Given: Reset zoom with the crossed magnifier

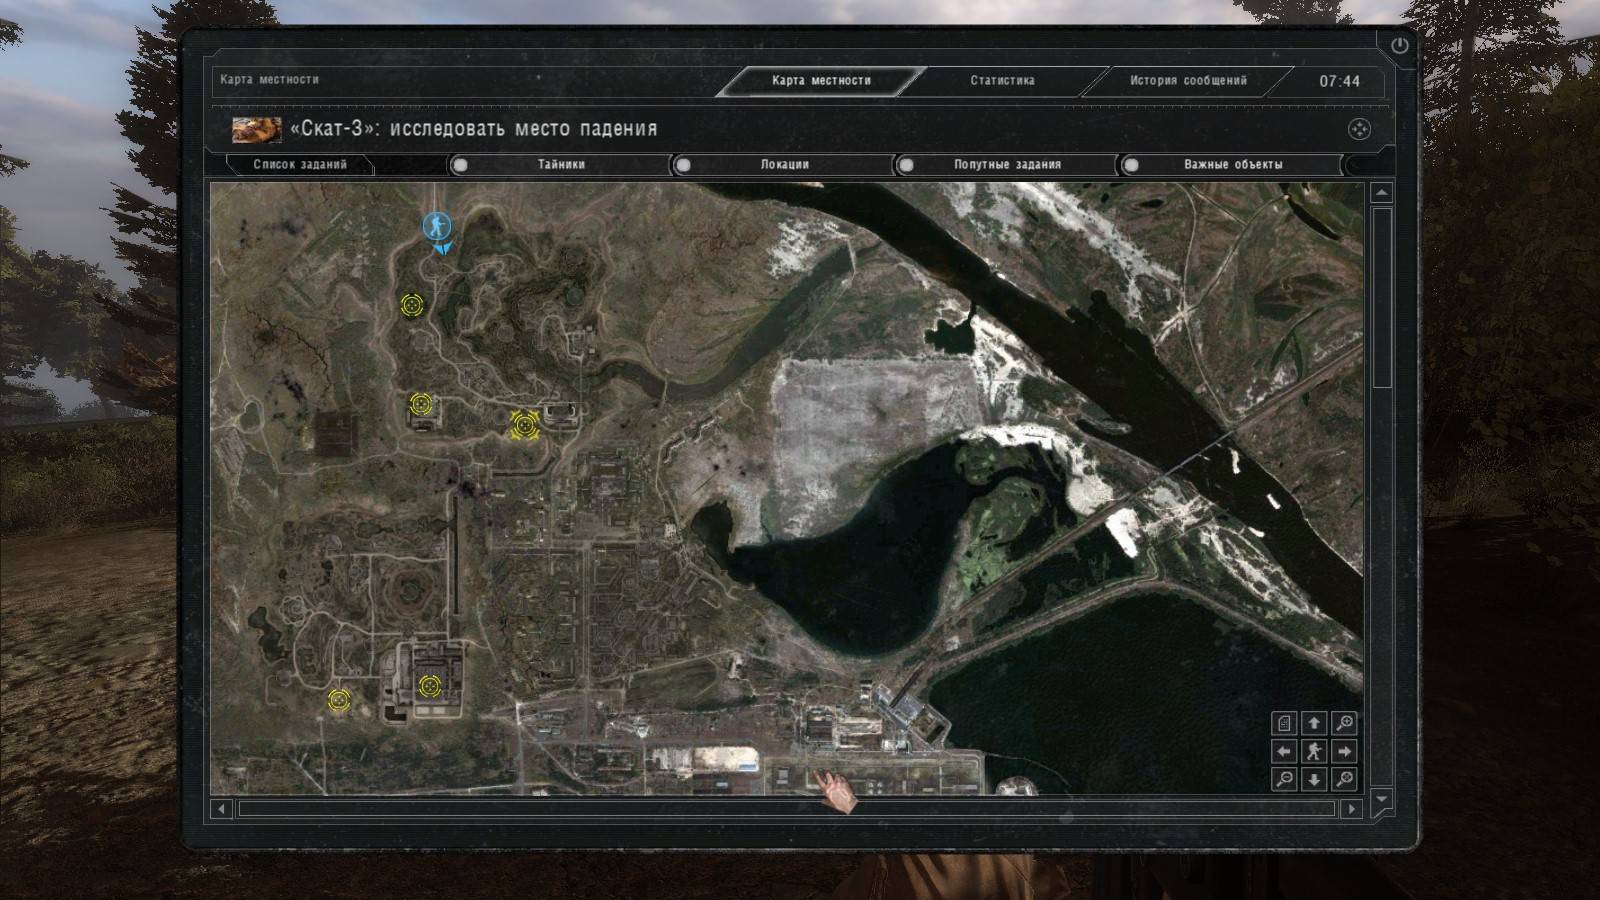Looking at the screenshot, I should pyautogui.click(x=1345, y=779).
